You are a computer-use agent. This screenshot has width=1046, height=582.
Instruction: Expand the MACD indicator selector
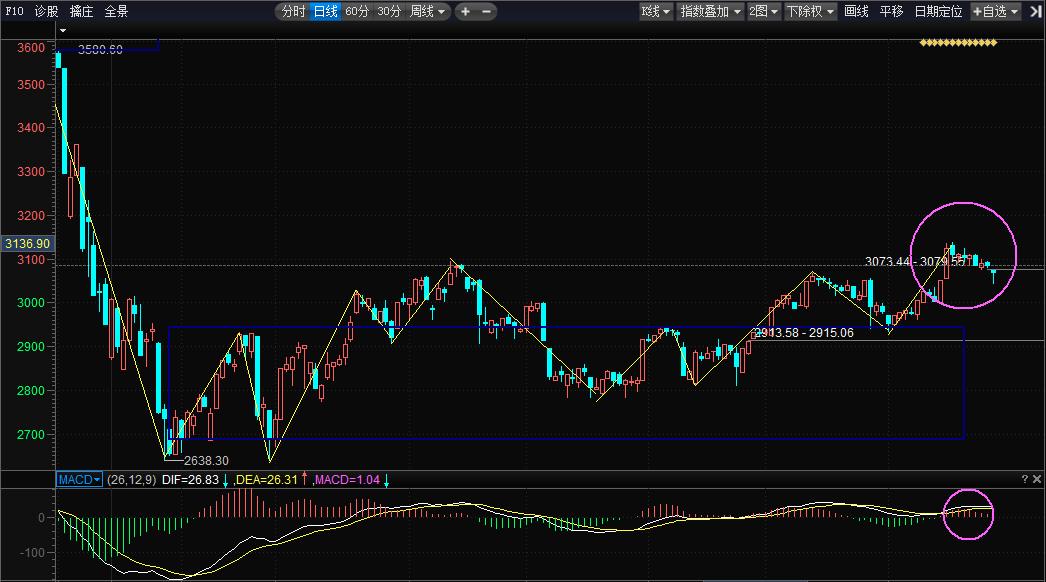(79, 480)
